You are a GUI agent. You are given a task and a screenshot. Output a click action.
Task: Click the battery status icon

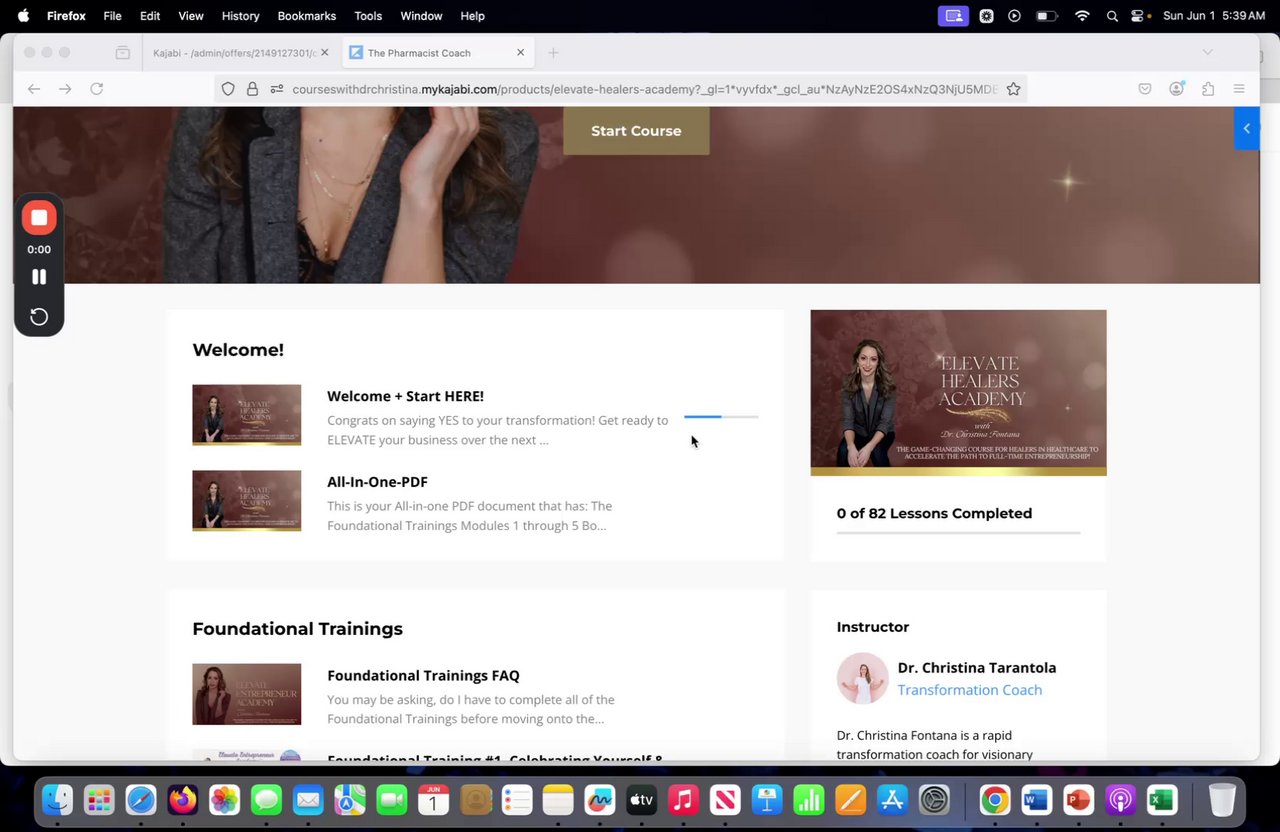pyautogui.click(x=1046, y=16)
